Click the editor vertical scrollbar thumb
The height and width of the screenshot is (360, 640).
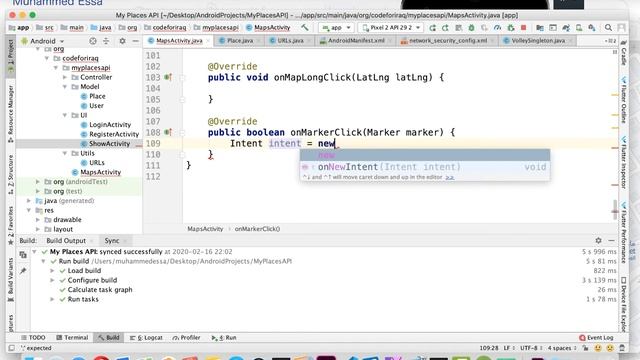pos(614,209)
